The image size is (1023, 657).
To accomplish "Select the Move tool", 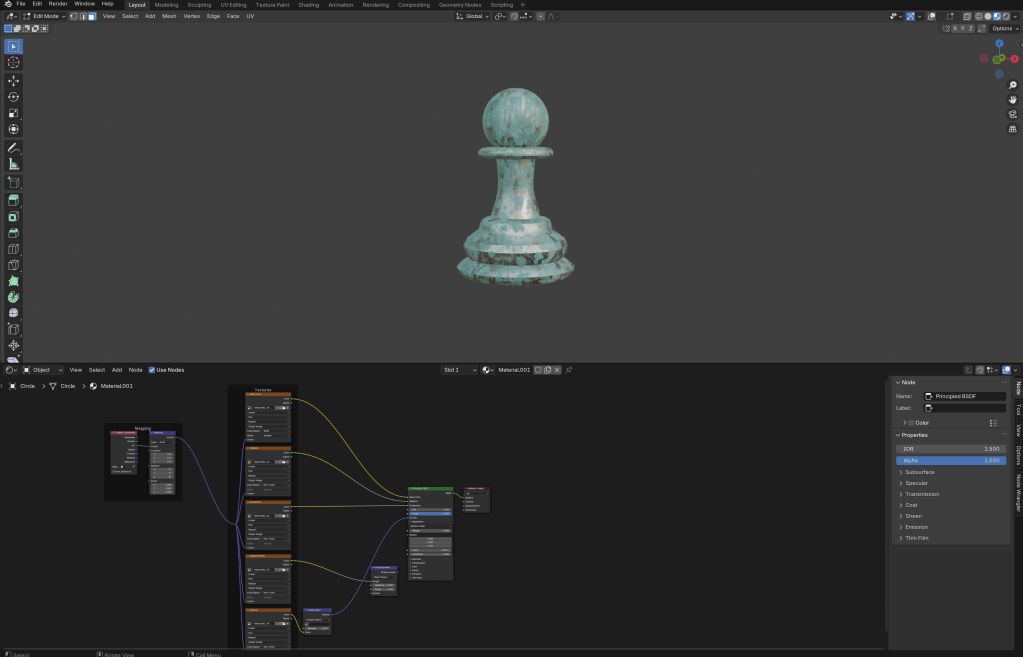I will [14, 81].
